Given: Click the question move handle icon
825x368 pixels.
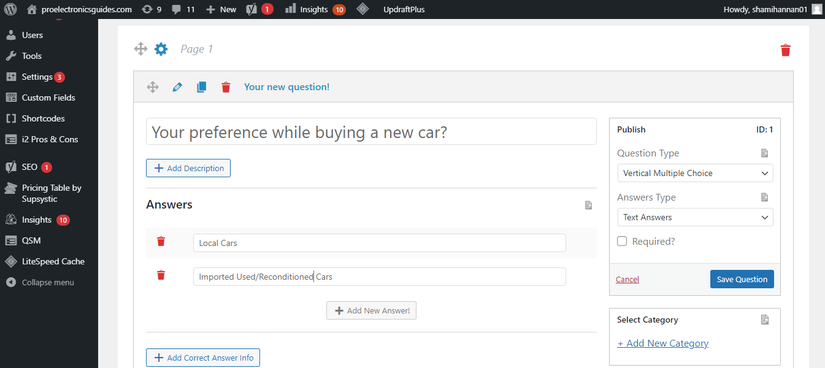Looking at the screenshot, I should point(153,87).
